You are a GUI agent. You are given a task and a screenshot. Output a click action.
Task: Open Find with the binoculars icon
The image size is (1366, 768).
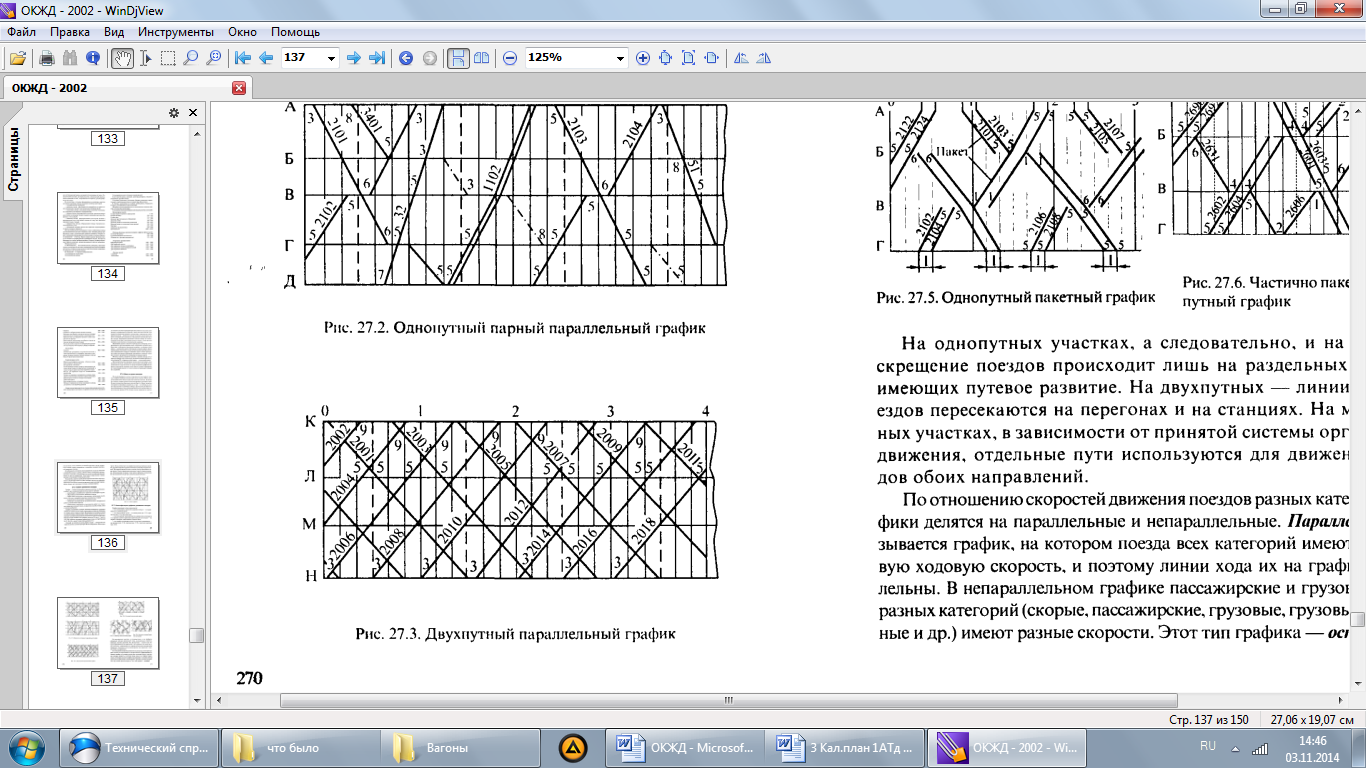[x=70, y=58]
